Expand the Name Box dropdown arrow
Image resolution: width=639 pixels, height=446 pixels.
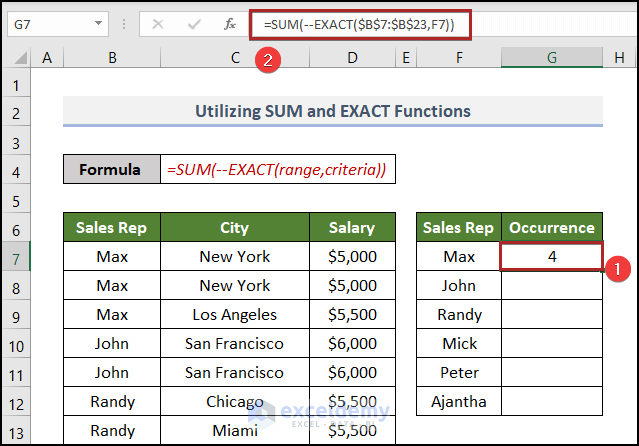(98, 23)
